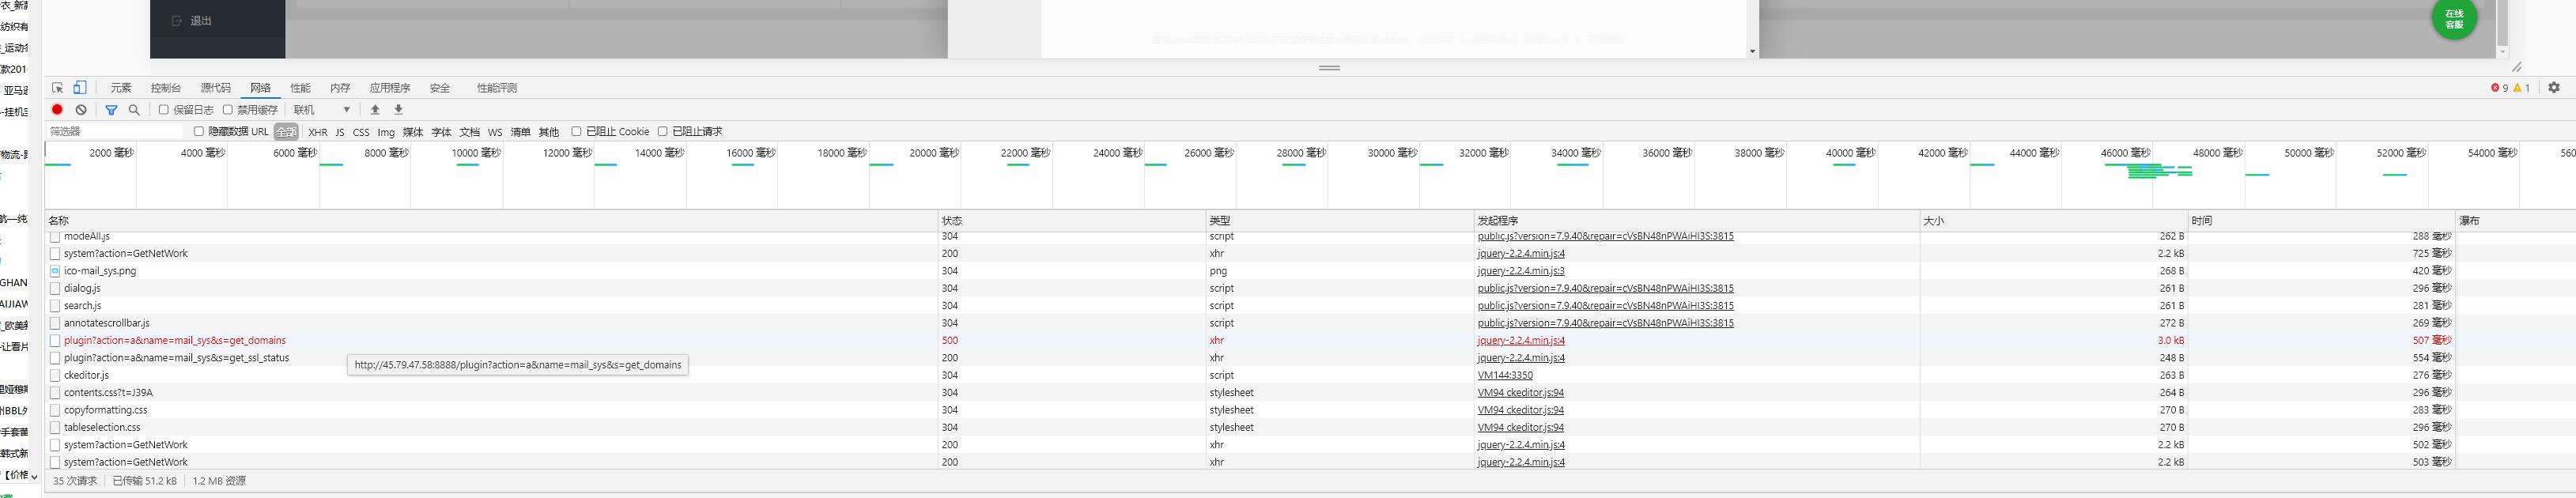
Task: Filter requests by Img type
Action: point(386,132)
